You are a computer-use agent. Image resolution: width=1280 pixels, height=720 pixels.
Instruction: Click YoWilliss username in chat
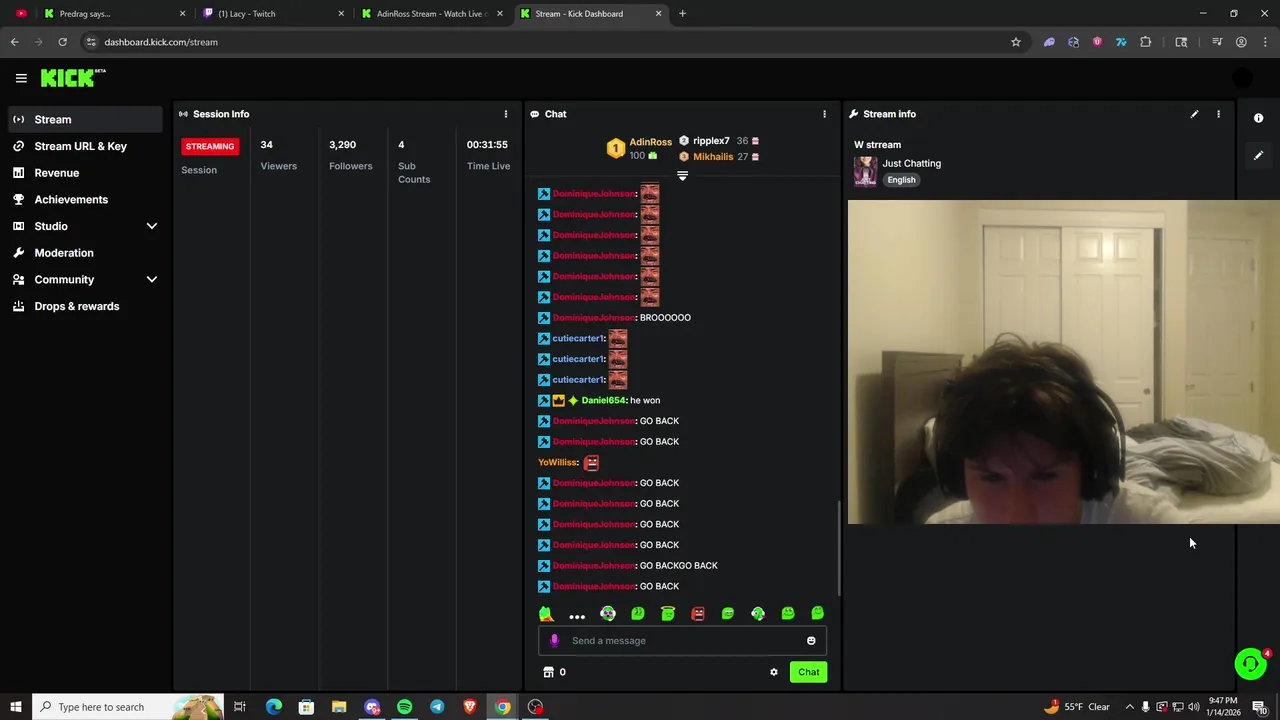coord(558,462)
